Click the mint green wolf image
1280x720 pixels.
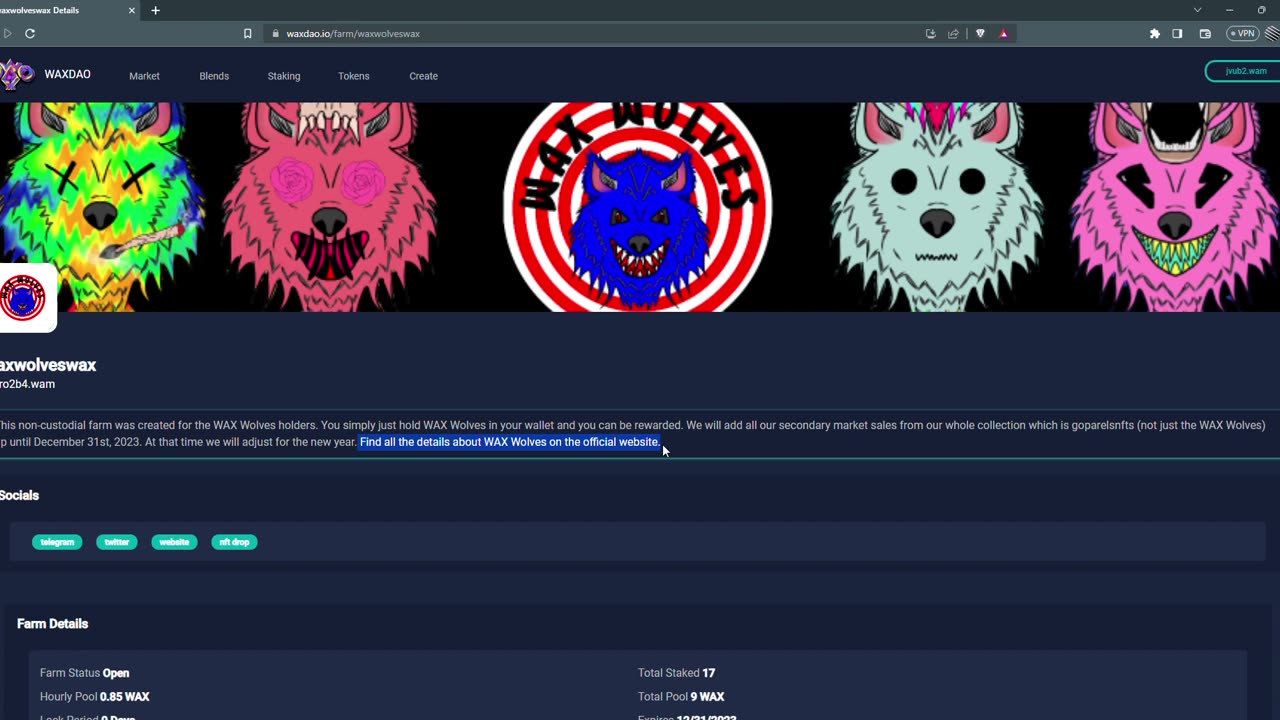(937, 206)
